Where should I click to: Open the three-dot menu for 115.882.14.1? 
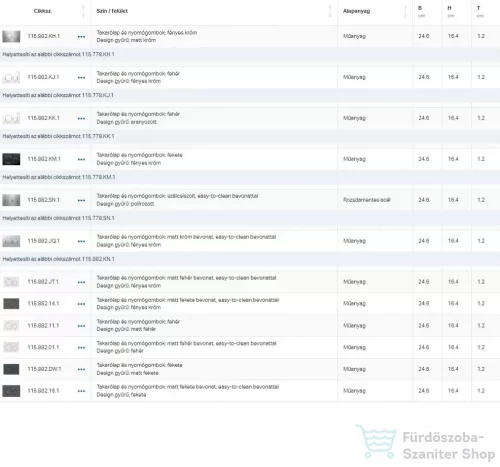pos(81,304)
